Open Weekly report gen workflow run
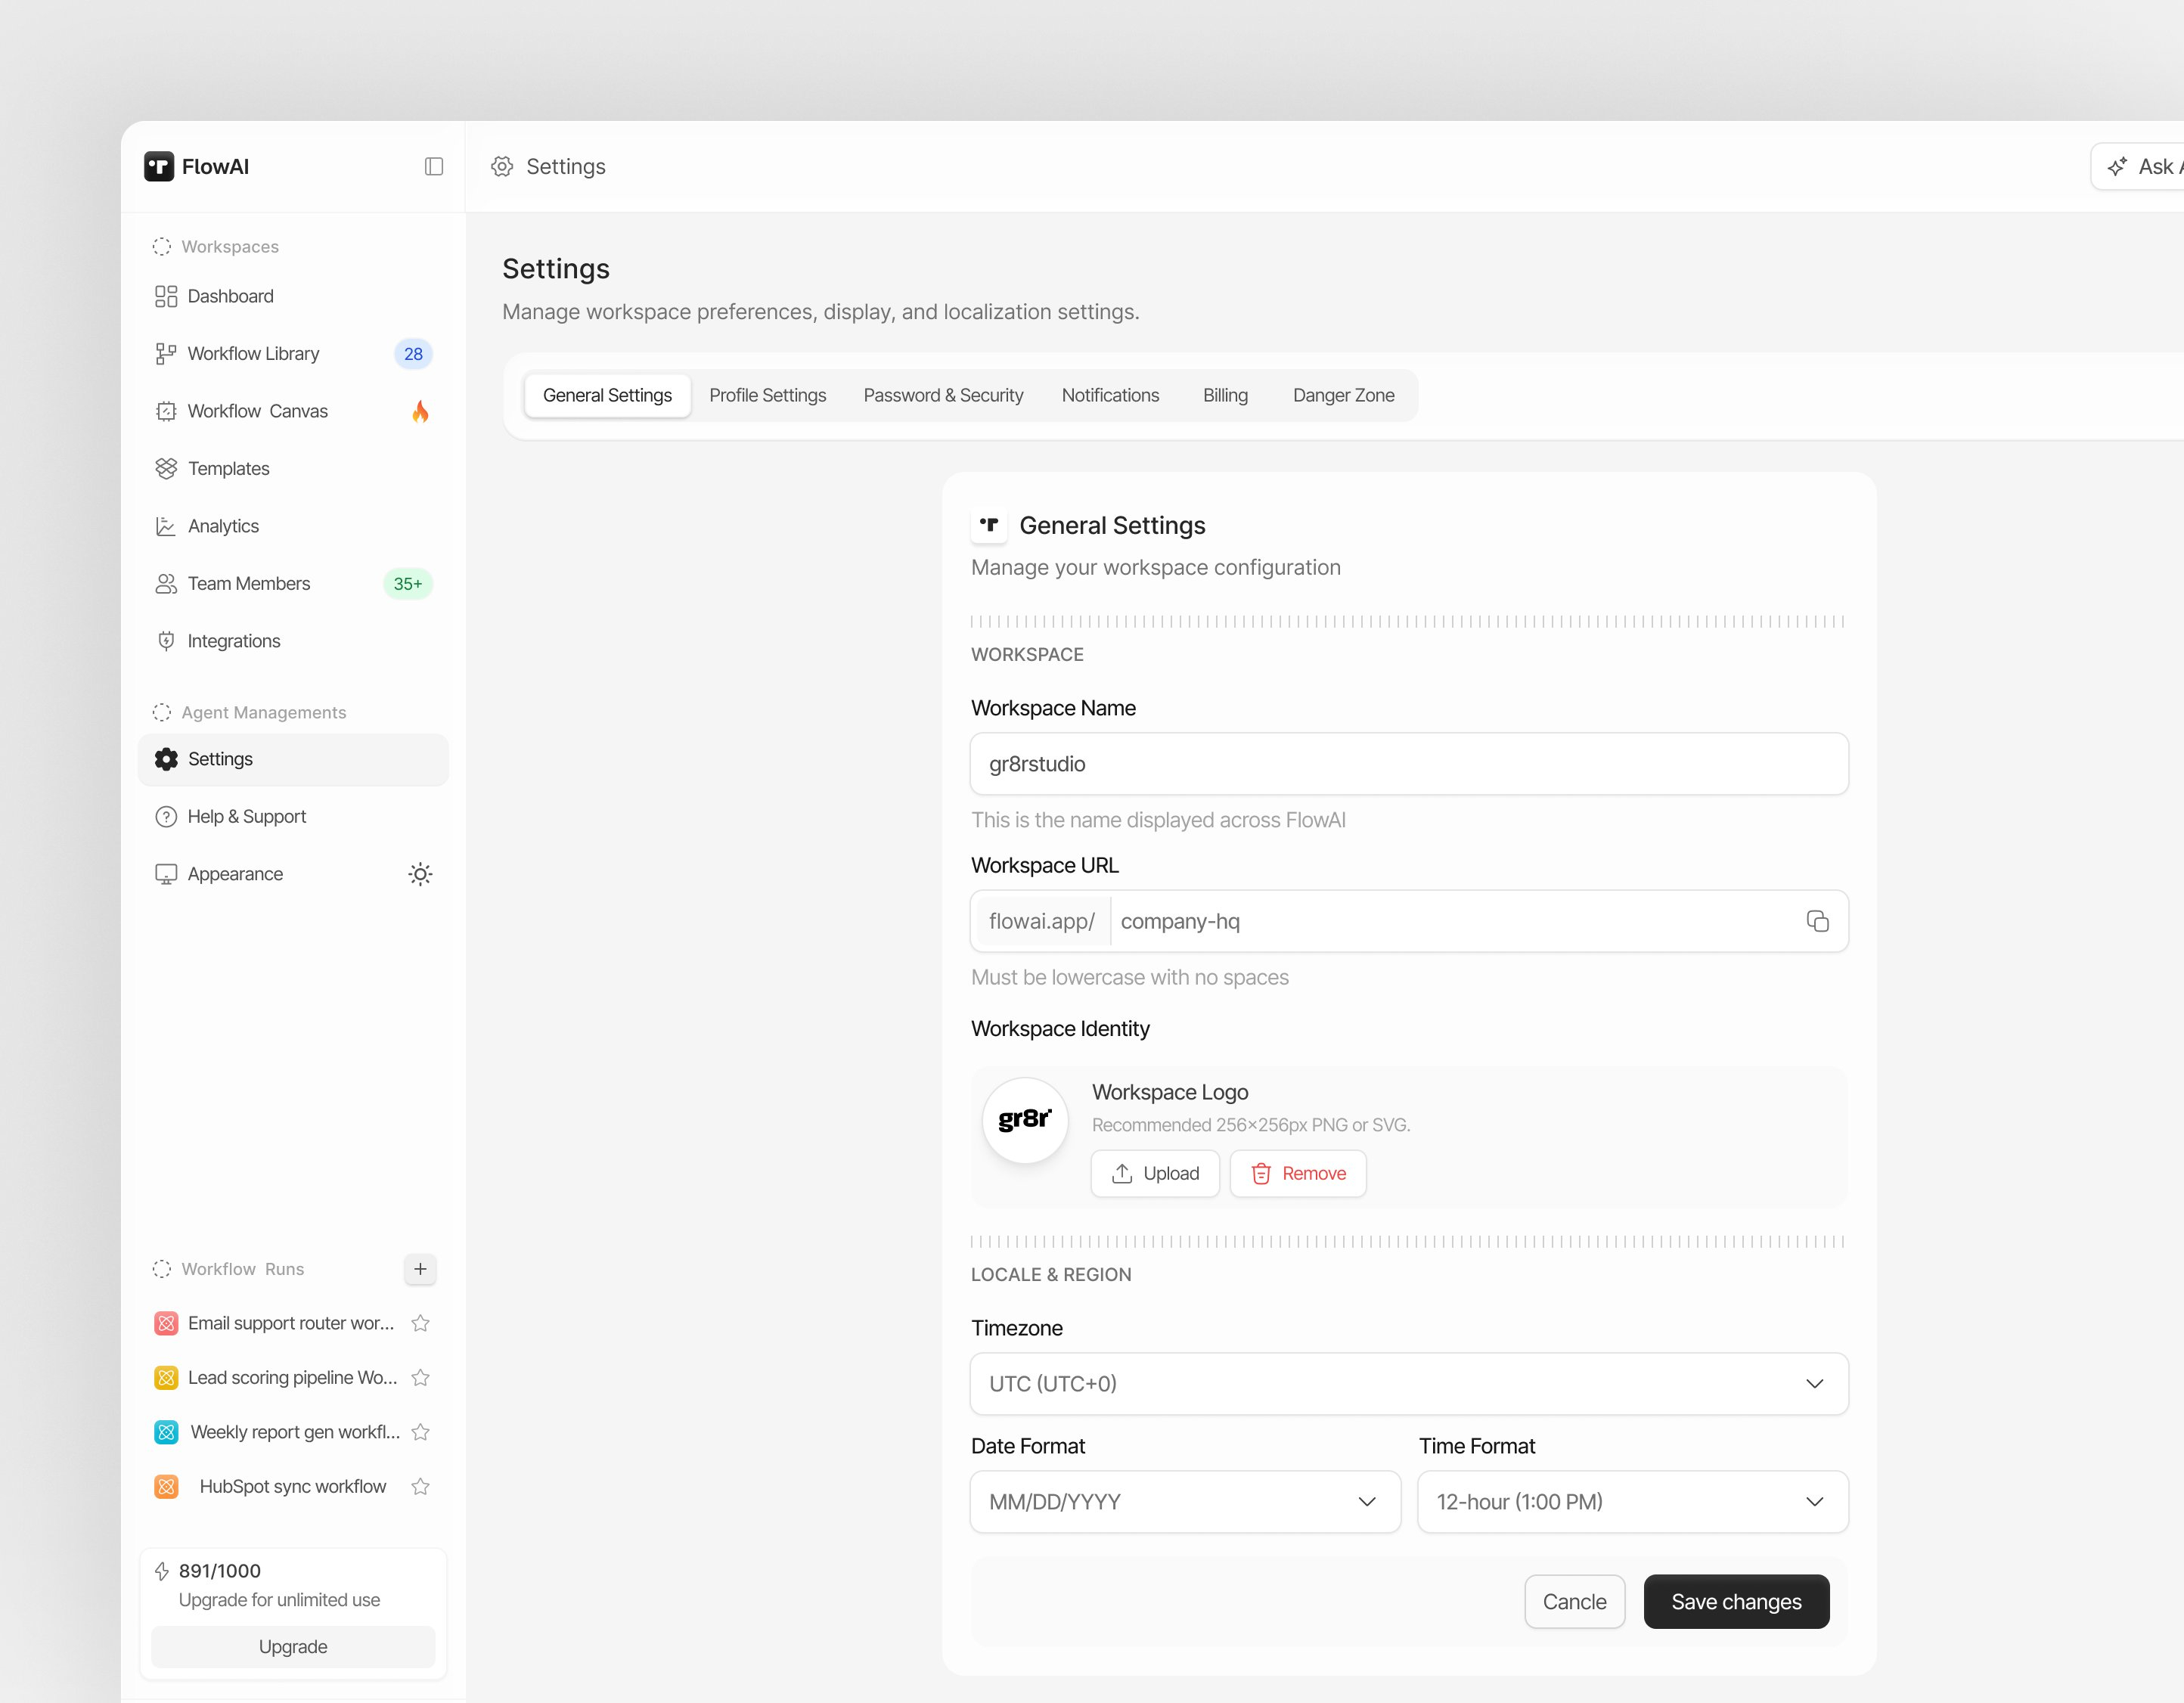 coord(275,1432)
